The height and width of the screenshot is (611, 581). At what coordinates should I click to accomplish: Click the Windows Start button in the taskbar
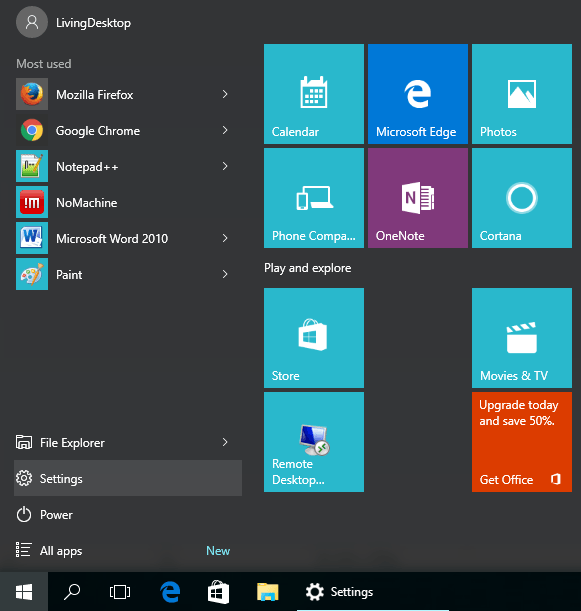[24, 592]
